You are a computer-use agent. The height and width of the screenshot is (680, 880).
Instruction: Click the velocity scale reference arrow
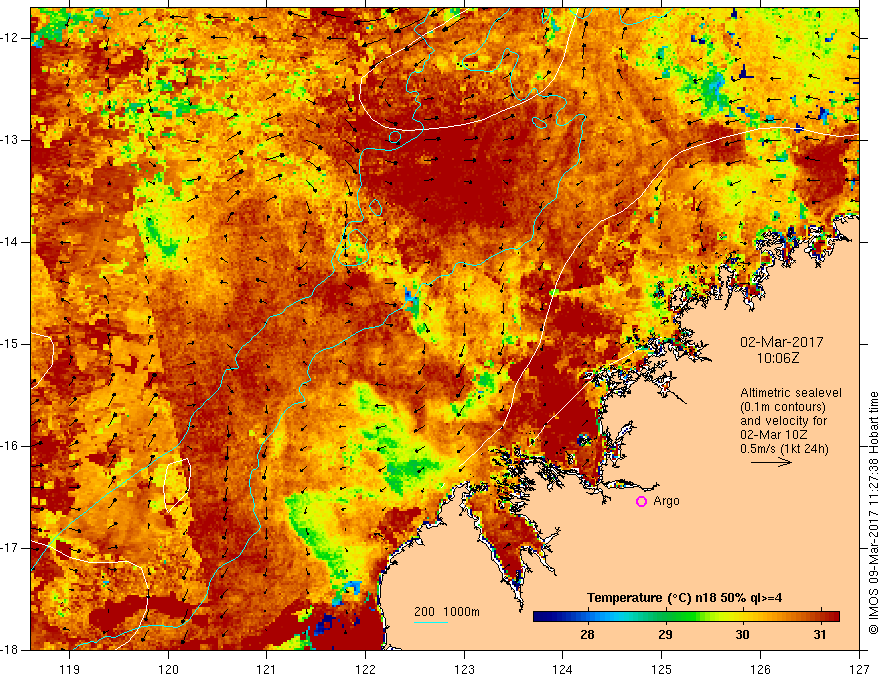click(771, 462)
